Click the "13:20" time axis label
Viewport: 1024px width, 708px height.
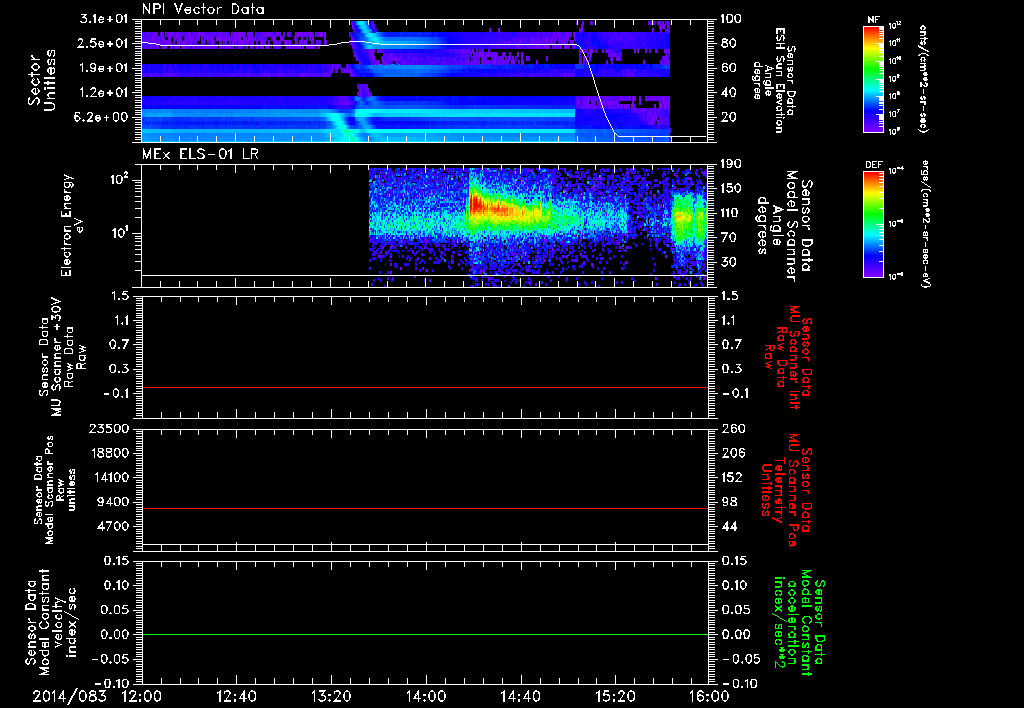coord(331,696)
